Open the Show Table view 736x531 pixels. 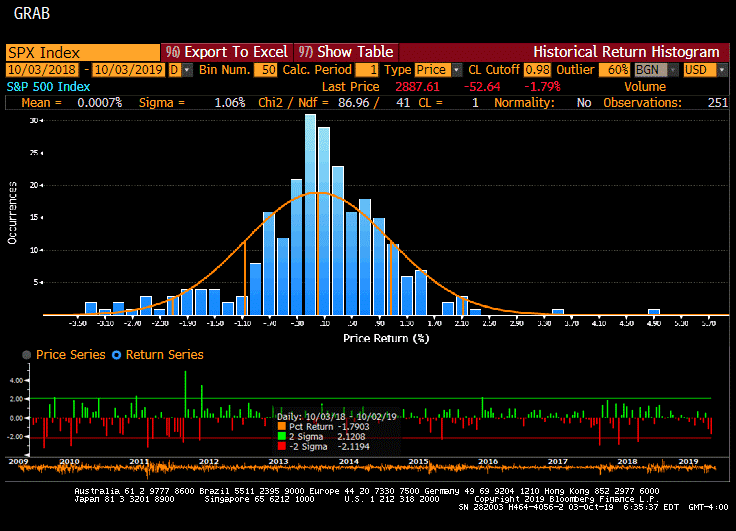[x=346, y=52]
